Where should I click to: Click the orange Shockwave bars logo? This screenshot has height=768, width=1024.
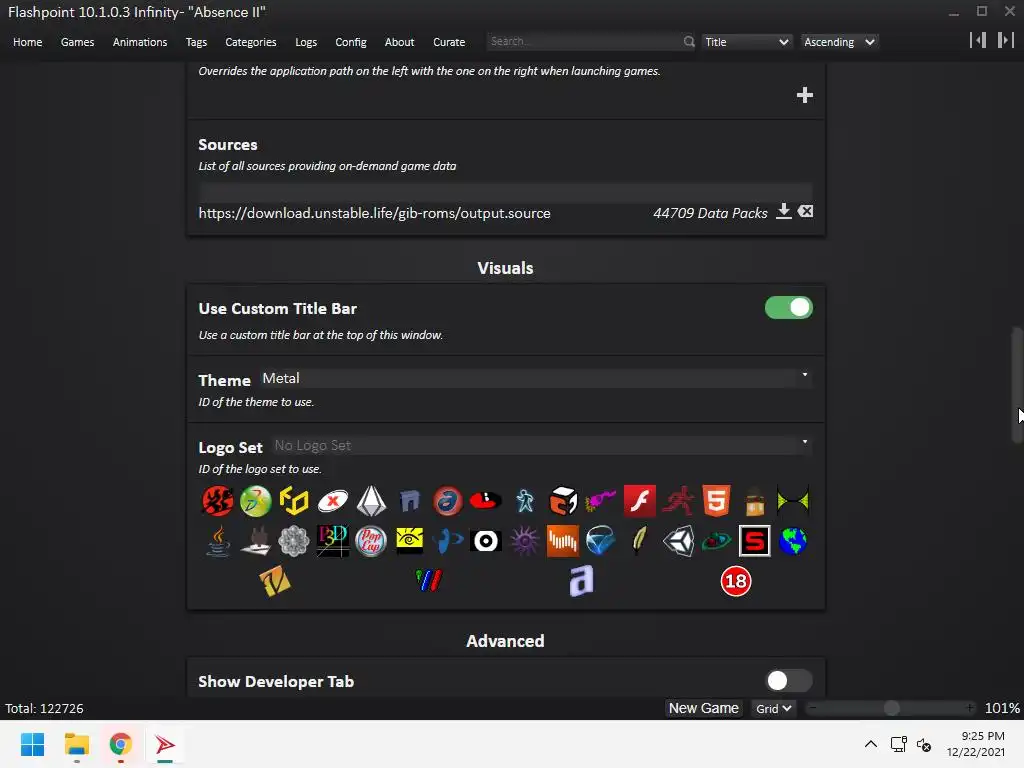(563, 541)
